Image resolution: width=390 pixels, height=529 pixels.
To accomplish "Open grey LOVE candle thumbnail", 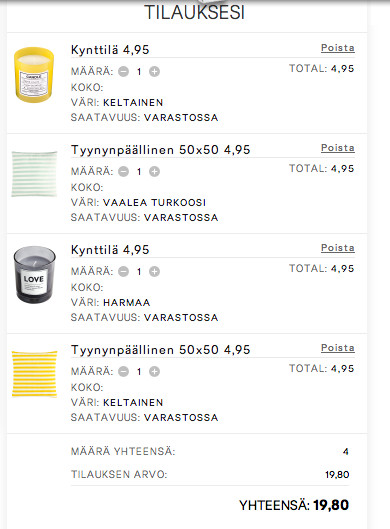I will pos(34,275).
